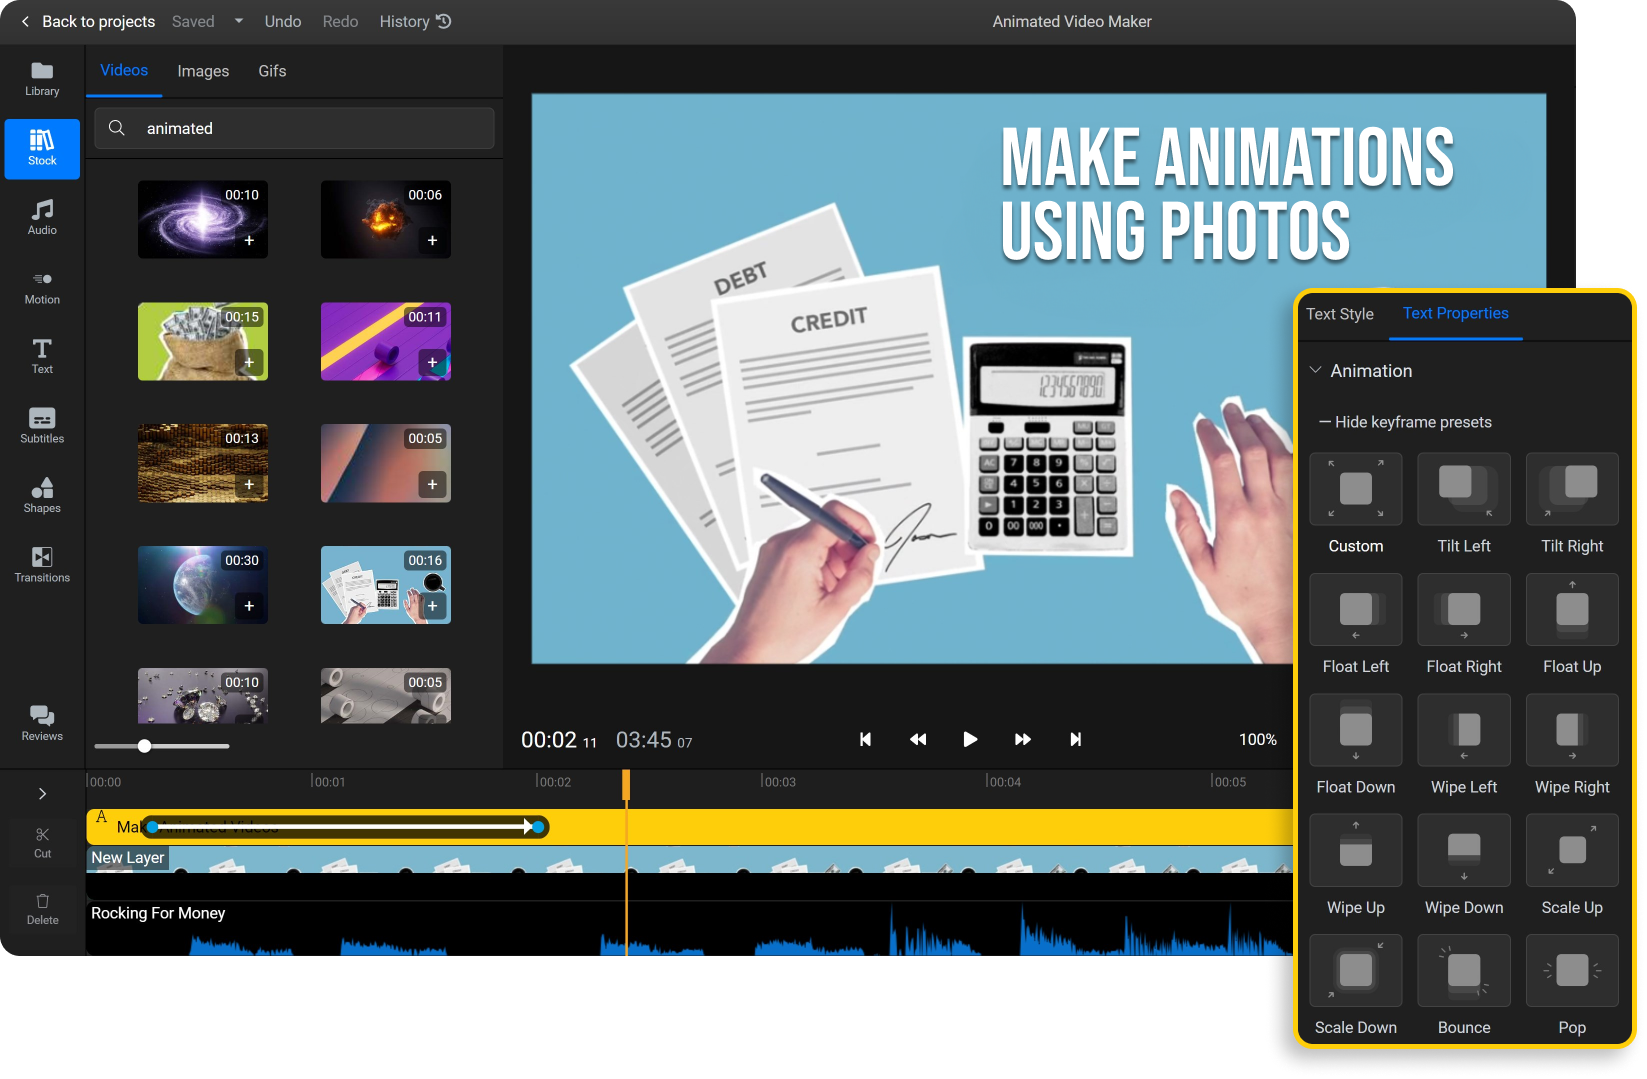Click the Delete tool
1647x1079 pixels.
(41, 910)
